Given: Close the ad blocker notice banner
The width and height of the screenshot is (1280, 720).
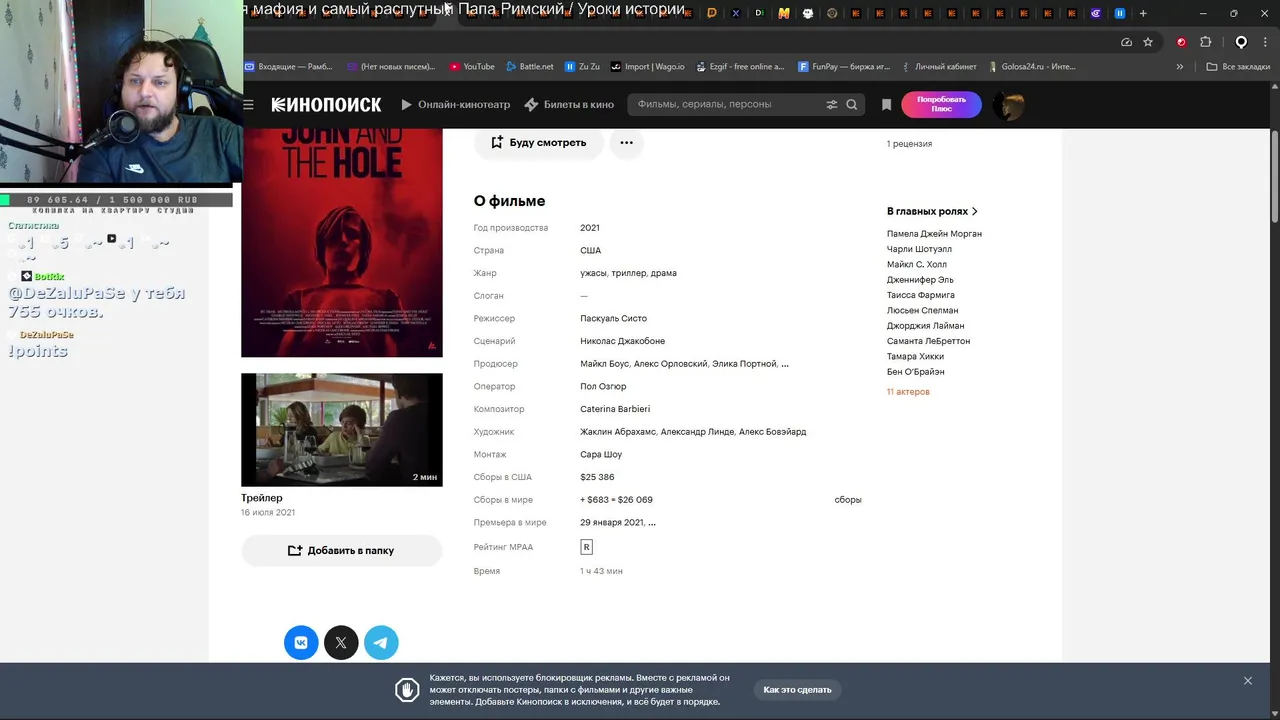Looking at the screenshot, I should 1248,681.
